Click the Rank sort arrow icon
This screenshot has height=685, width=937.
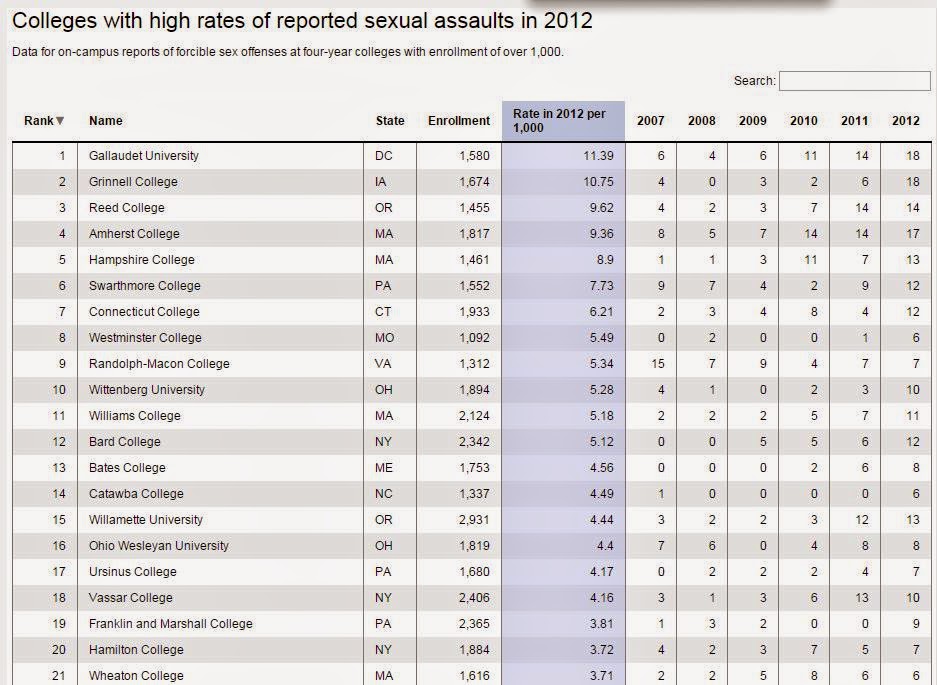[60, 121]
